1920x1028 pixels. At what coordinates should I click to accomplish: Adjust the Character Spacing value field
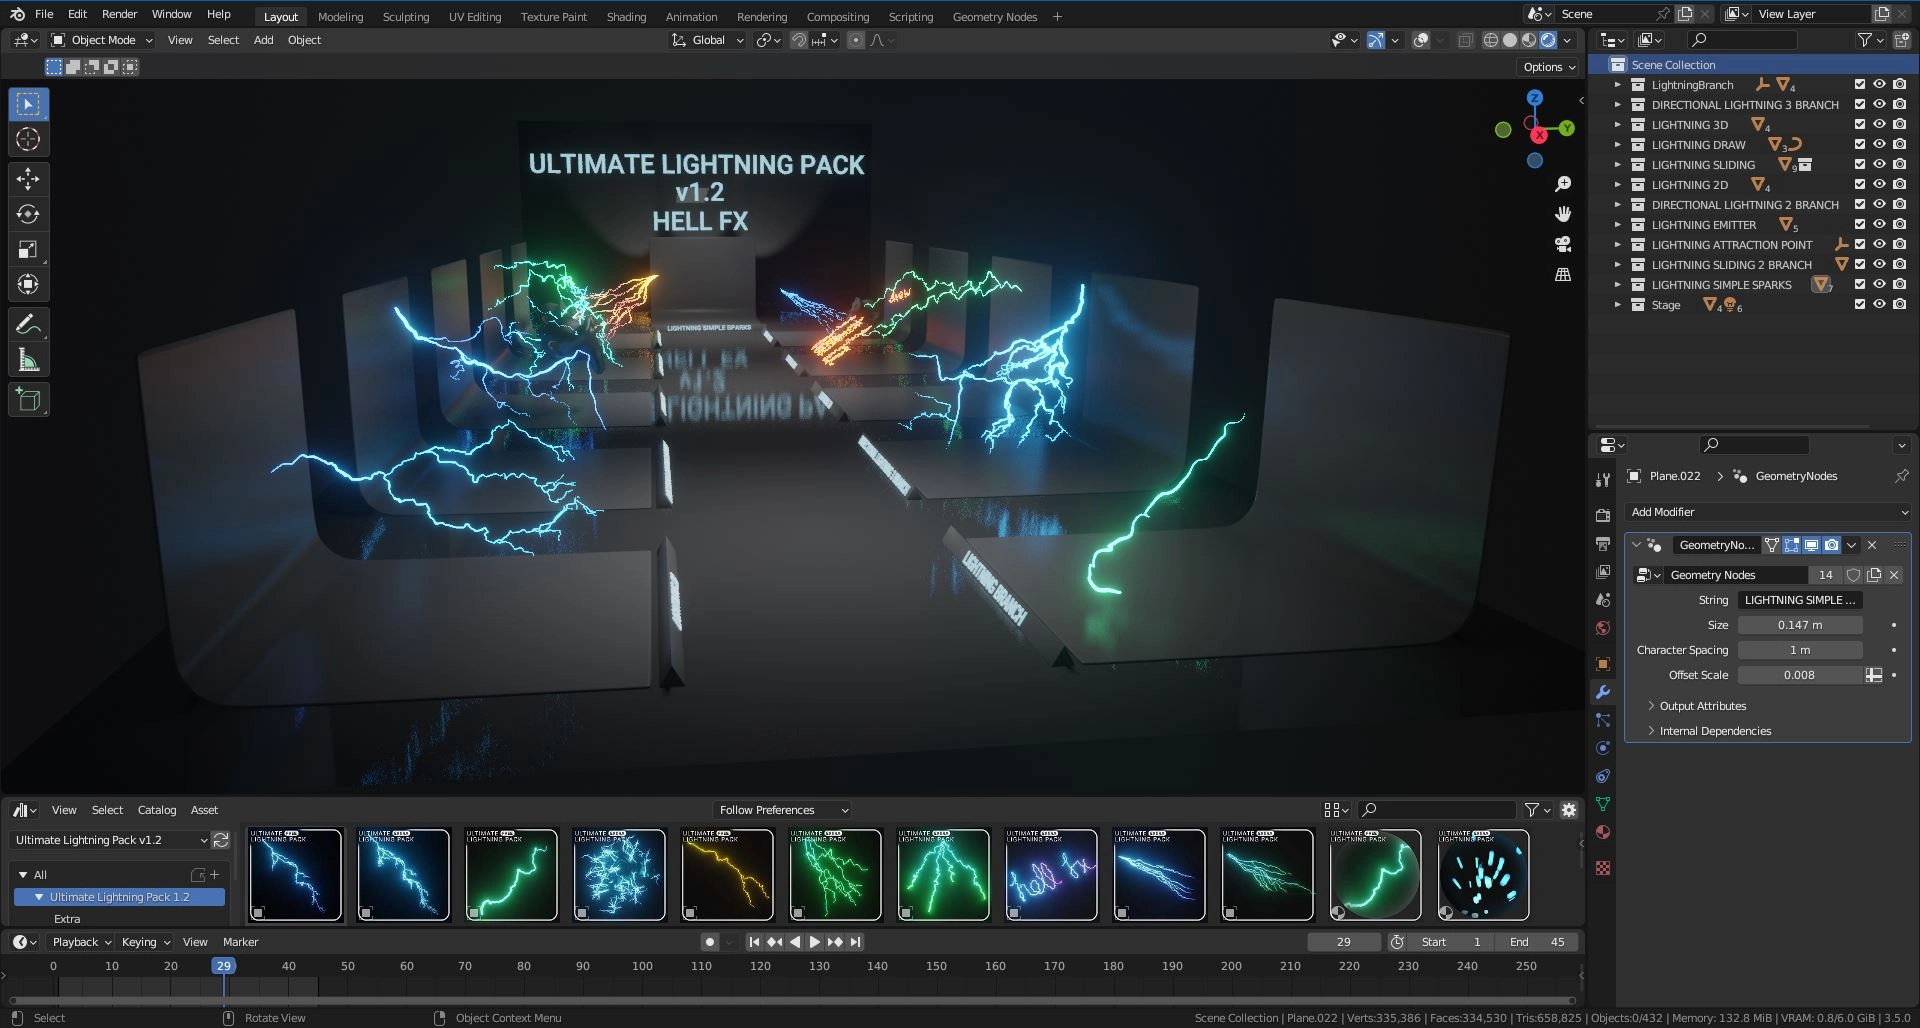[1799, 650]
